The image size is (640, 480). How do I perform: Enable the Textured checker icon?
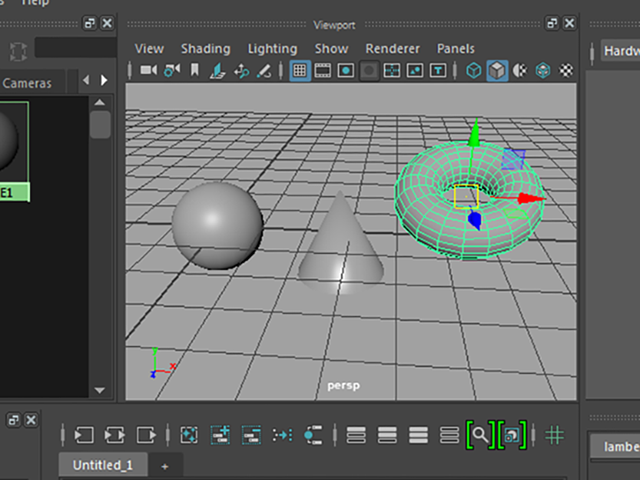pyautogui.click(x=566, y=71)
